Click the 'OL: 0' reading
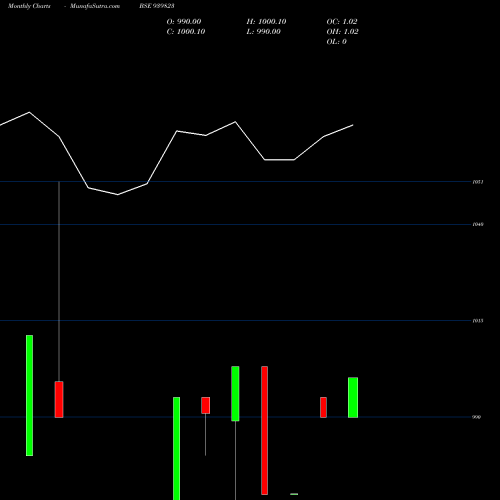This screenshot has width=500, height=500. (x=336, y=42)
